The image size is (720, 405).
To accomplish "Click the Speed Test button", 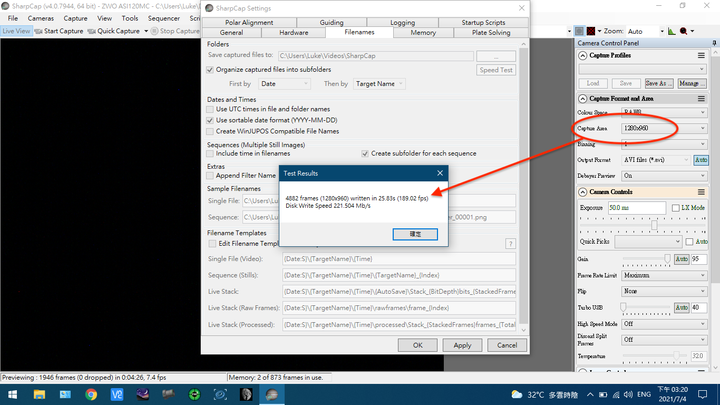I will 495,70.
